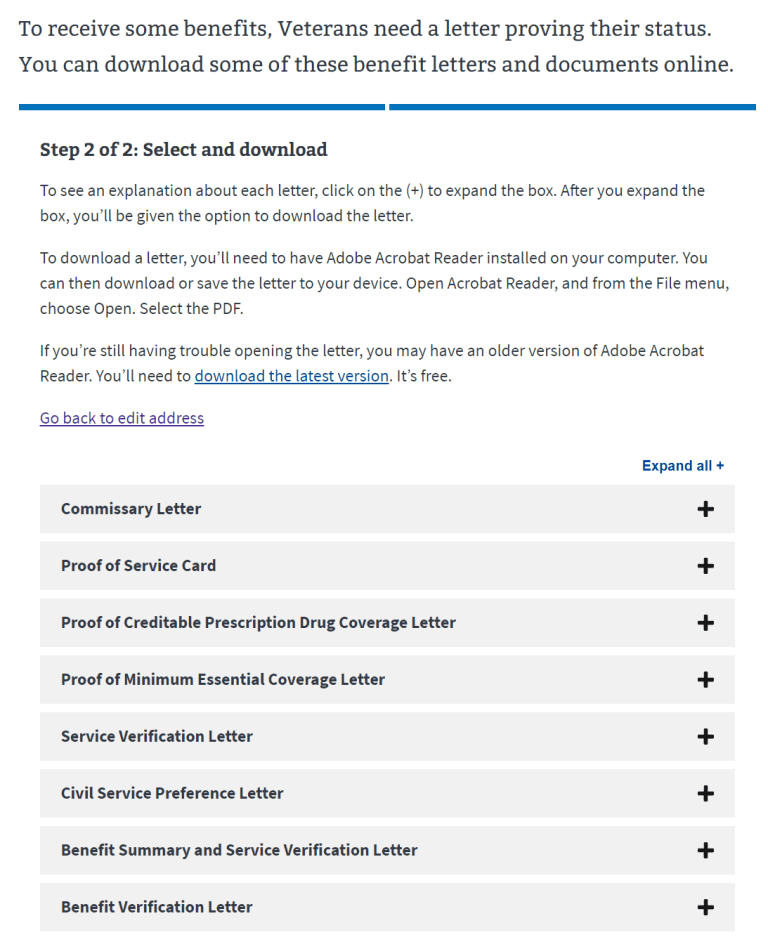The image size is (768, 942).
Task: Select the Benefit Summary and Service Verification header
Action: [x=239, y=850]
